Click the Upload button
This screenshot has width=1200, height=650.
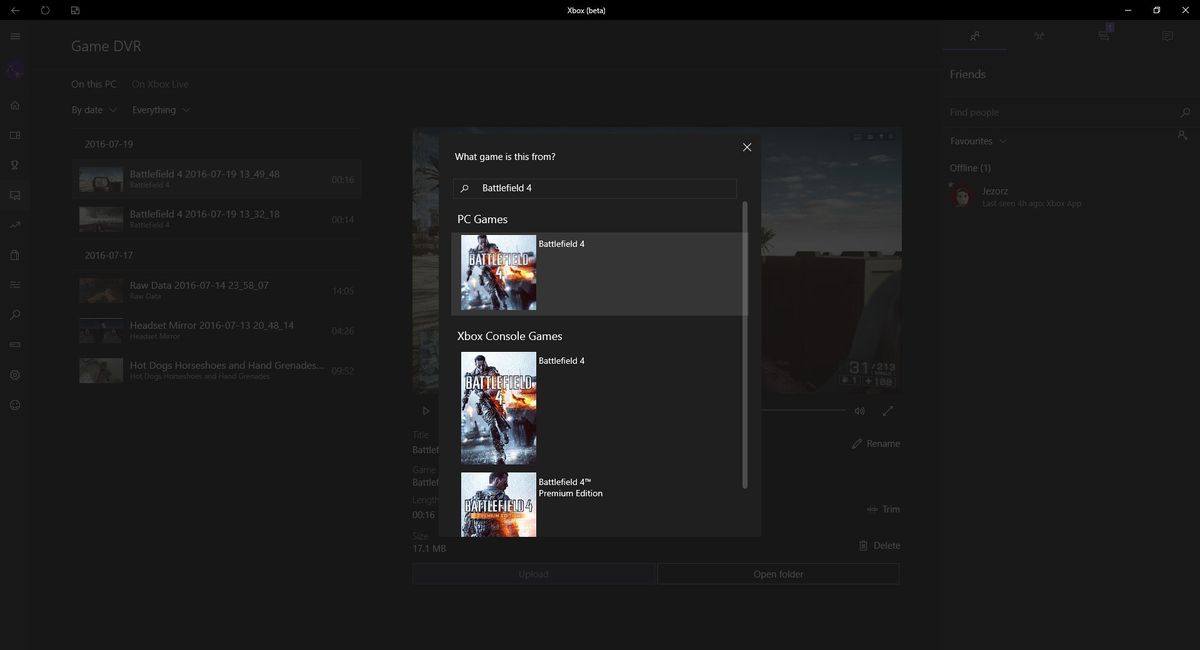534,574
